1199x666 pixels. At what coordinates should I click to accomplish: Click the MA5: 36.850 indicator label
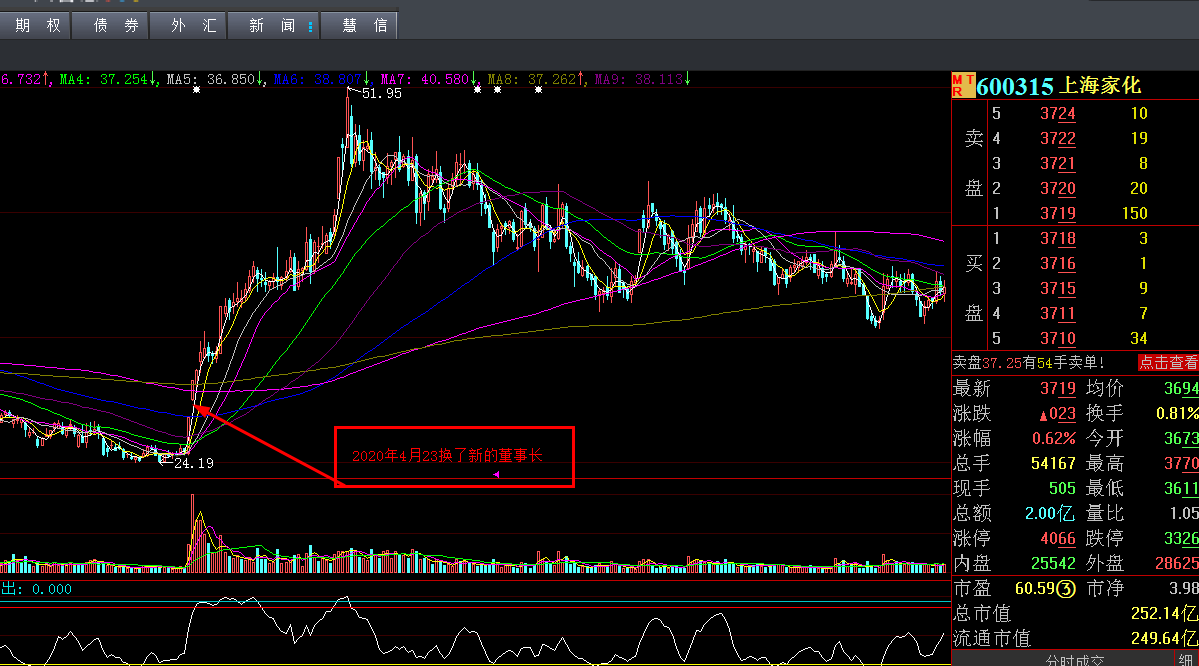(215, 80)
